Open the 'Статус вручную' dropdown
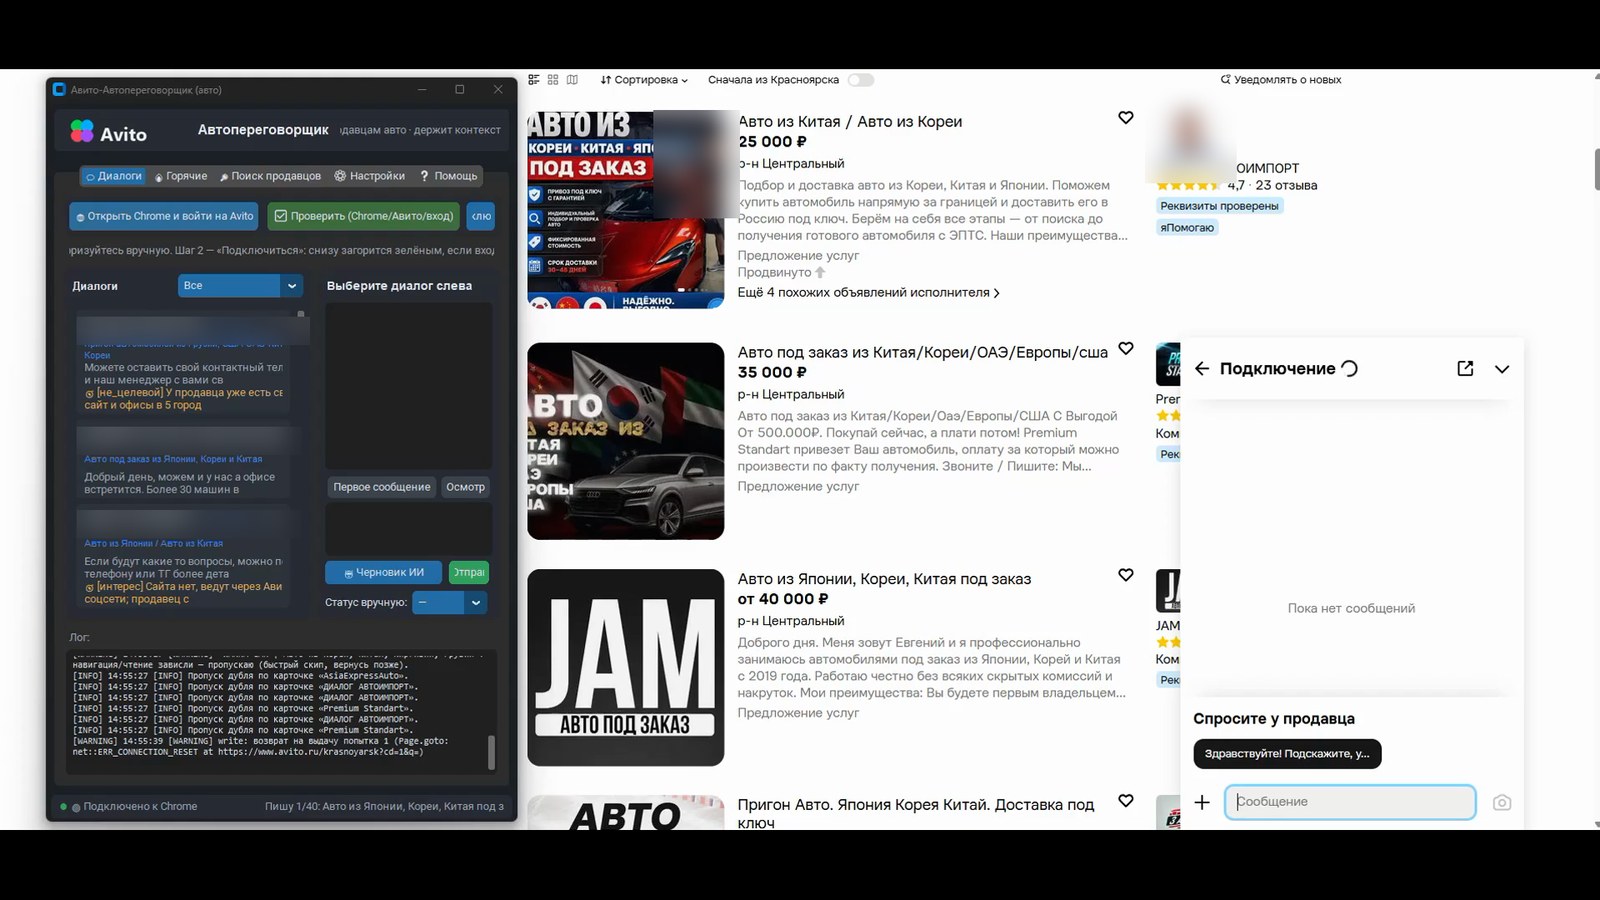 (x=450, y=602)
